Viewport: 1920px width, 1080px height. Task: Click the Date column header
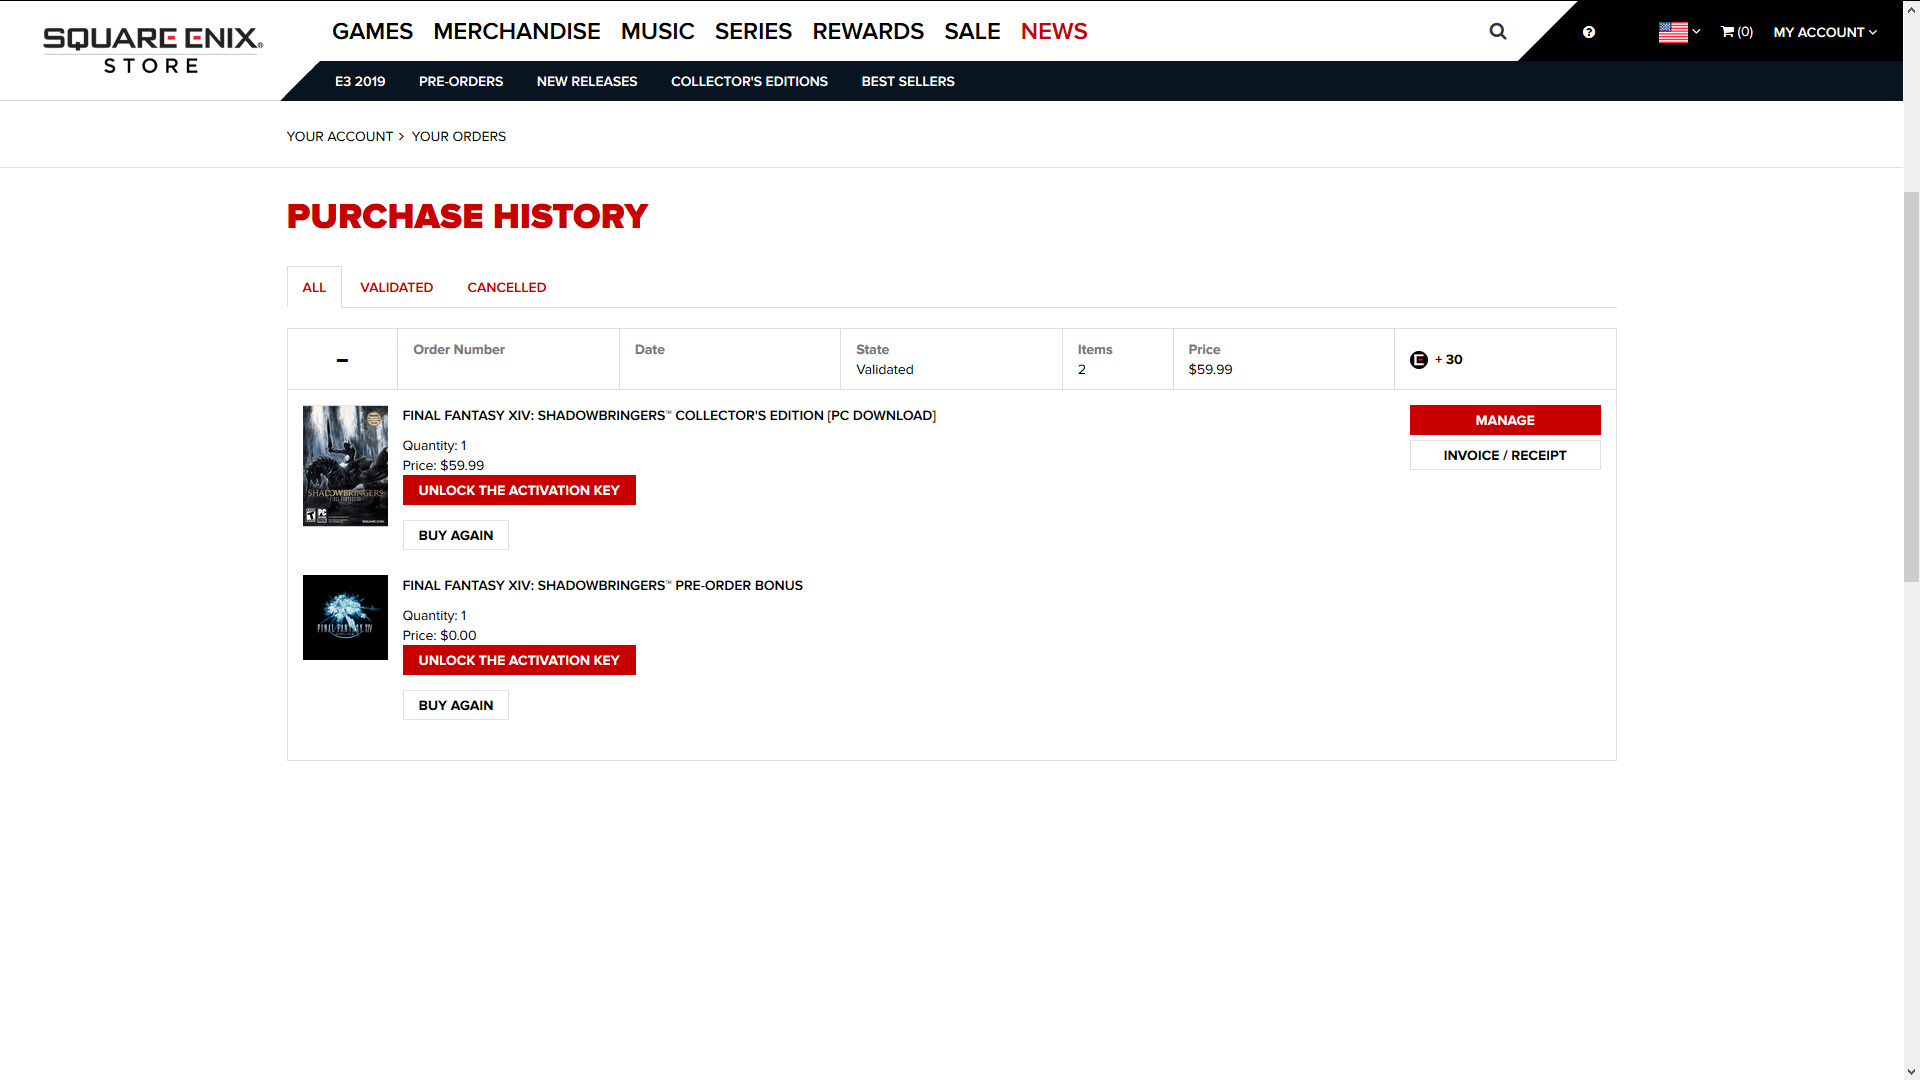pyautogui.click(x=650, y=349)
